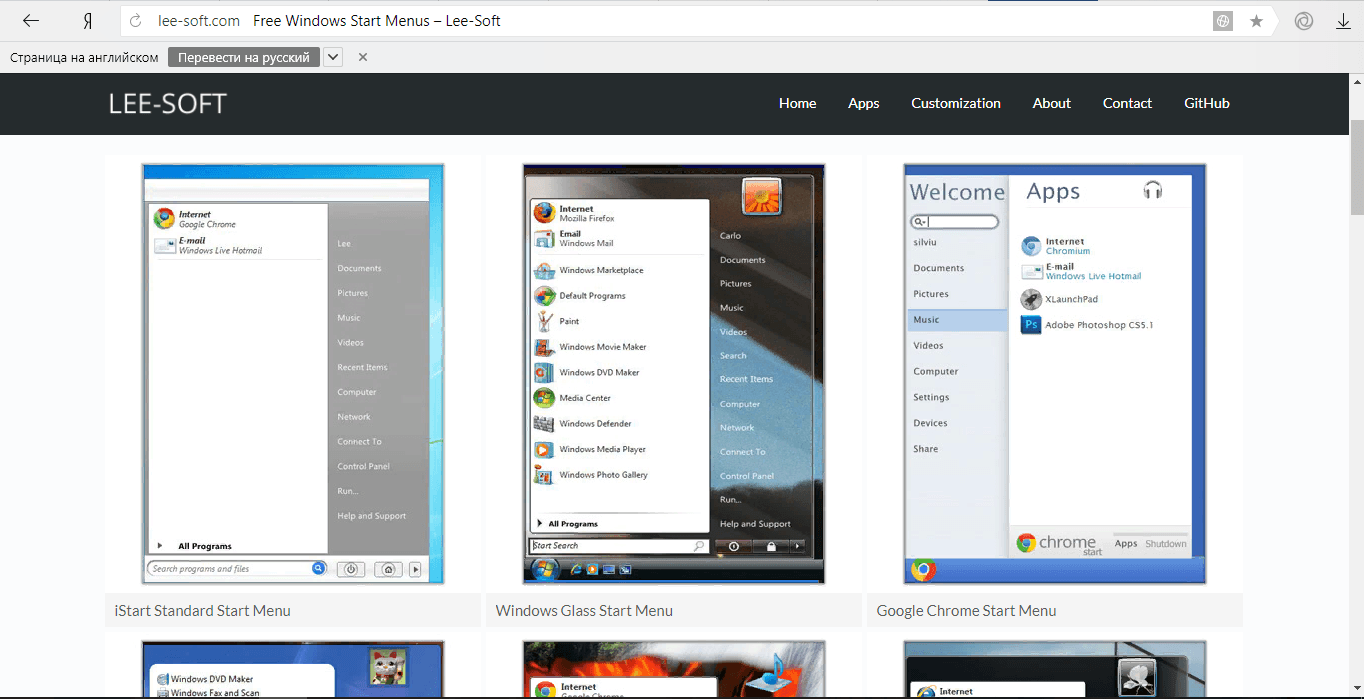Open the Contact menu item
Screen dimensions: 1364x699
pos(1128,103)
